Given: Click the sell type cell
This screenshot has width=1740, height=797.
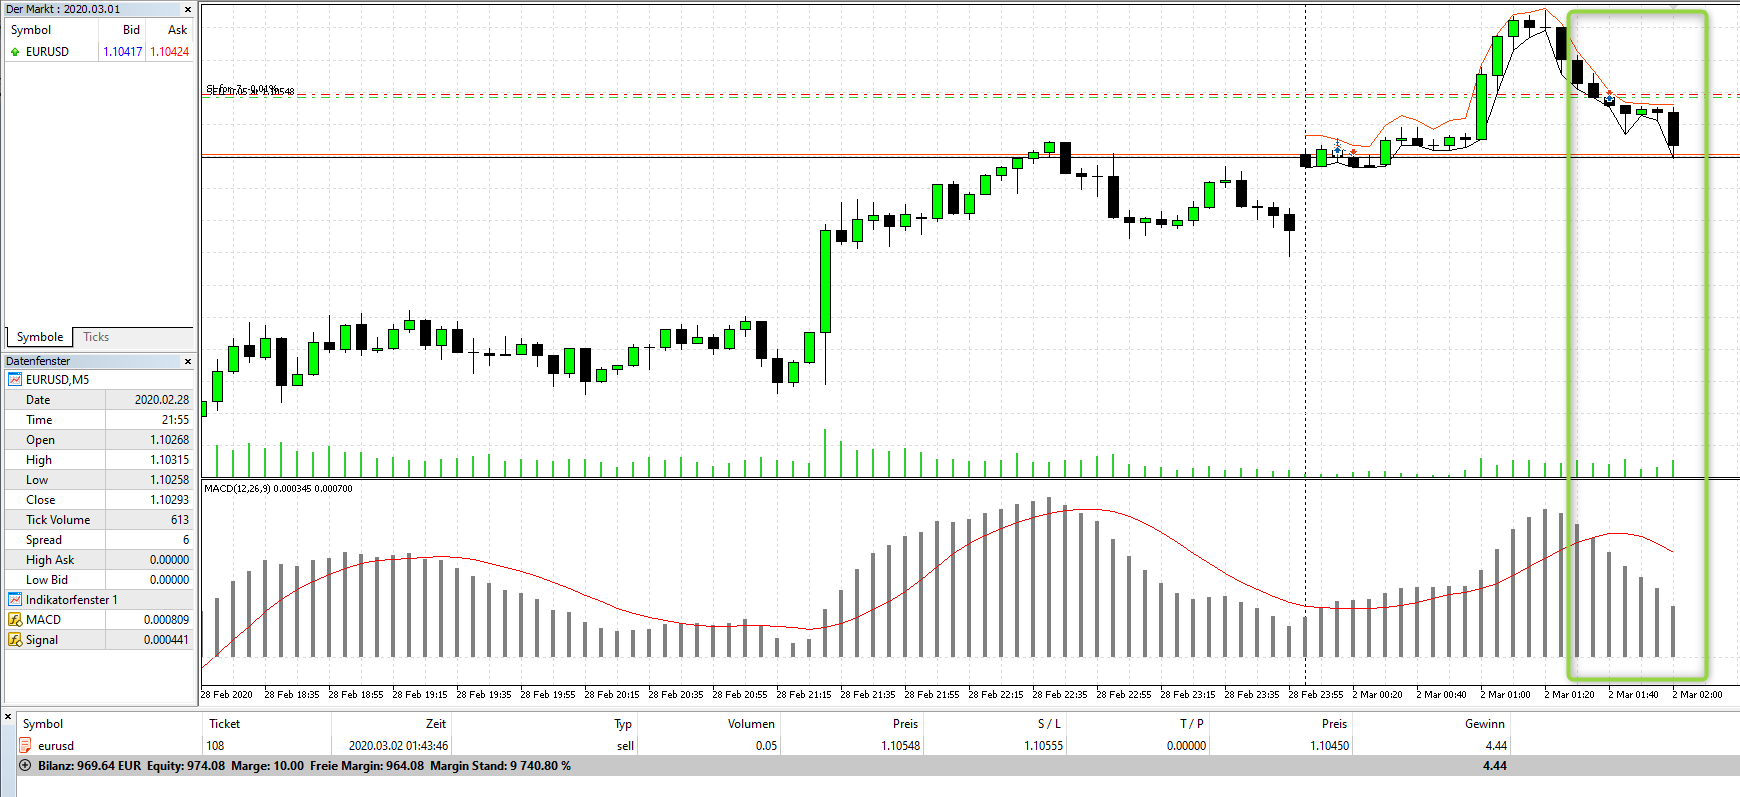Looking at the screenshot, I should (x=625, y=746).
